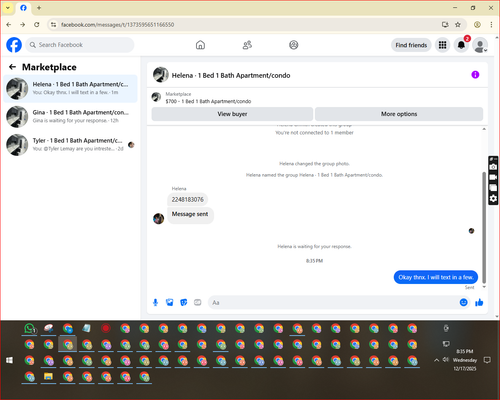Open conversation information purple icon
500x400 pixels.
click(x=475, y=75)
